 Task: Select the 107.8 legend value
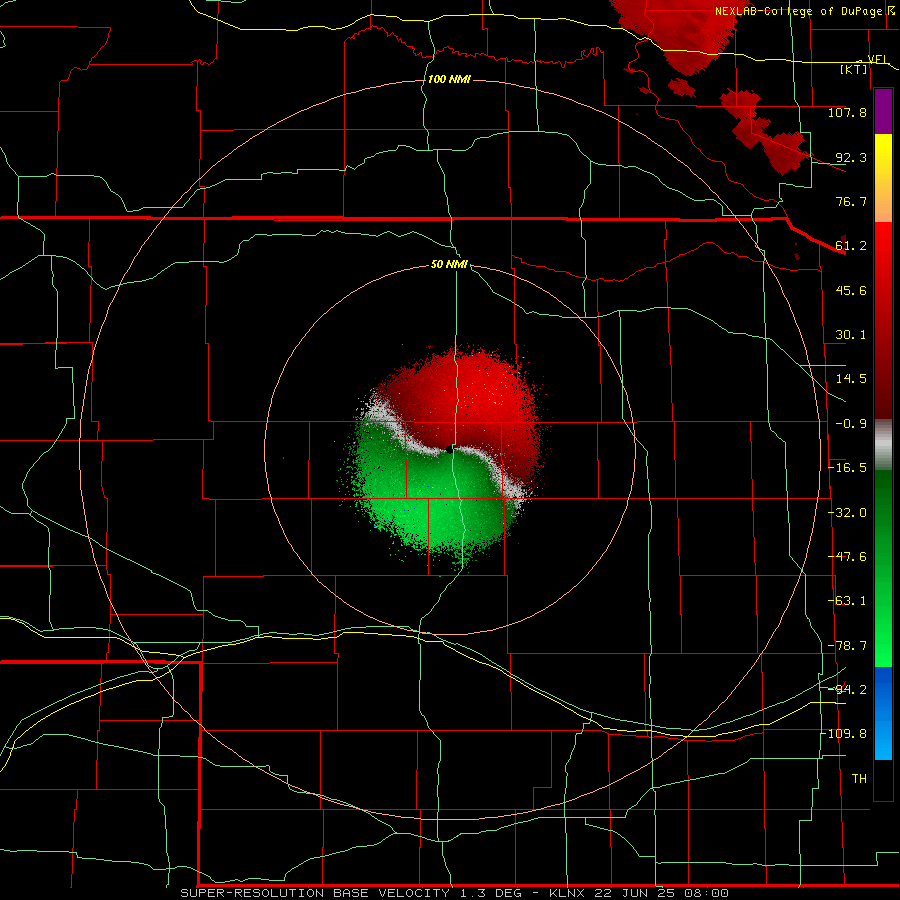(847, 112)
